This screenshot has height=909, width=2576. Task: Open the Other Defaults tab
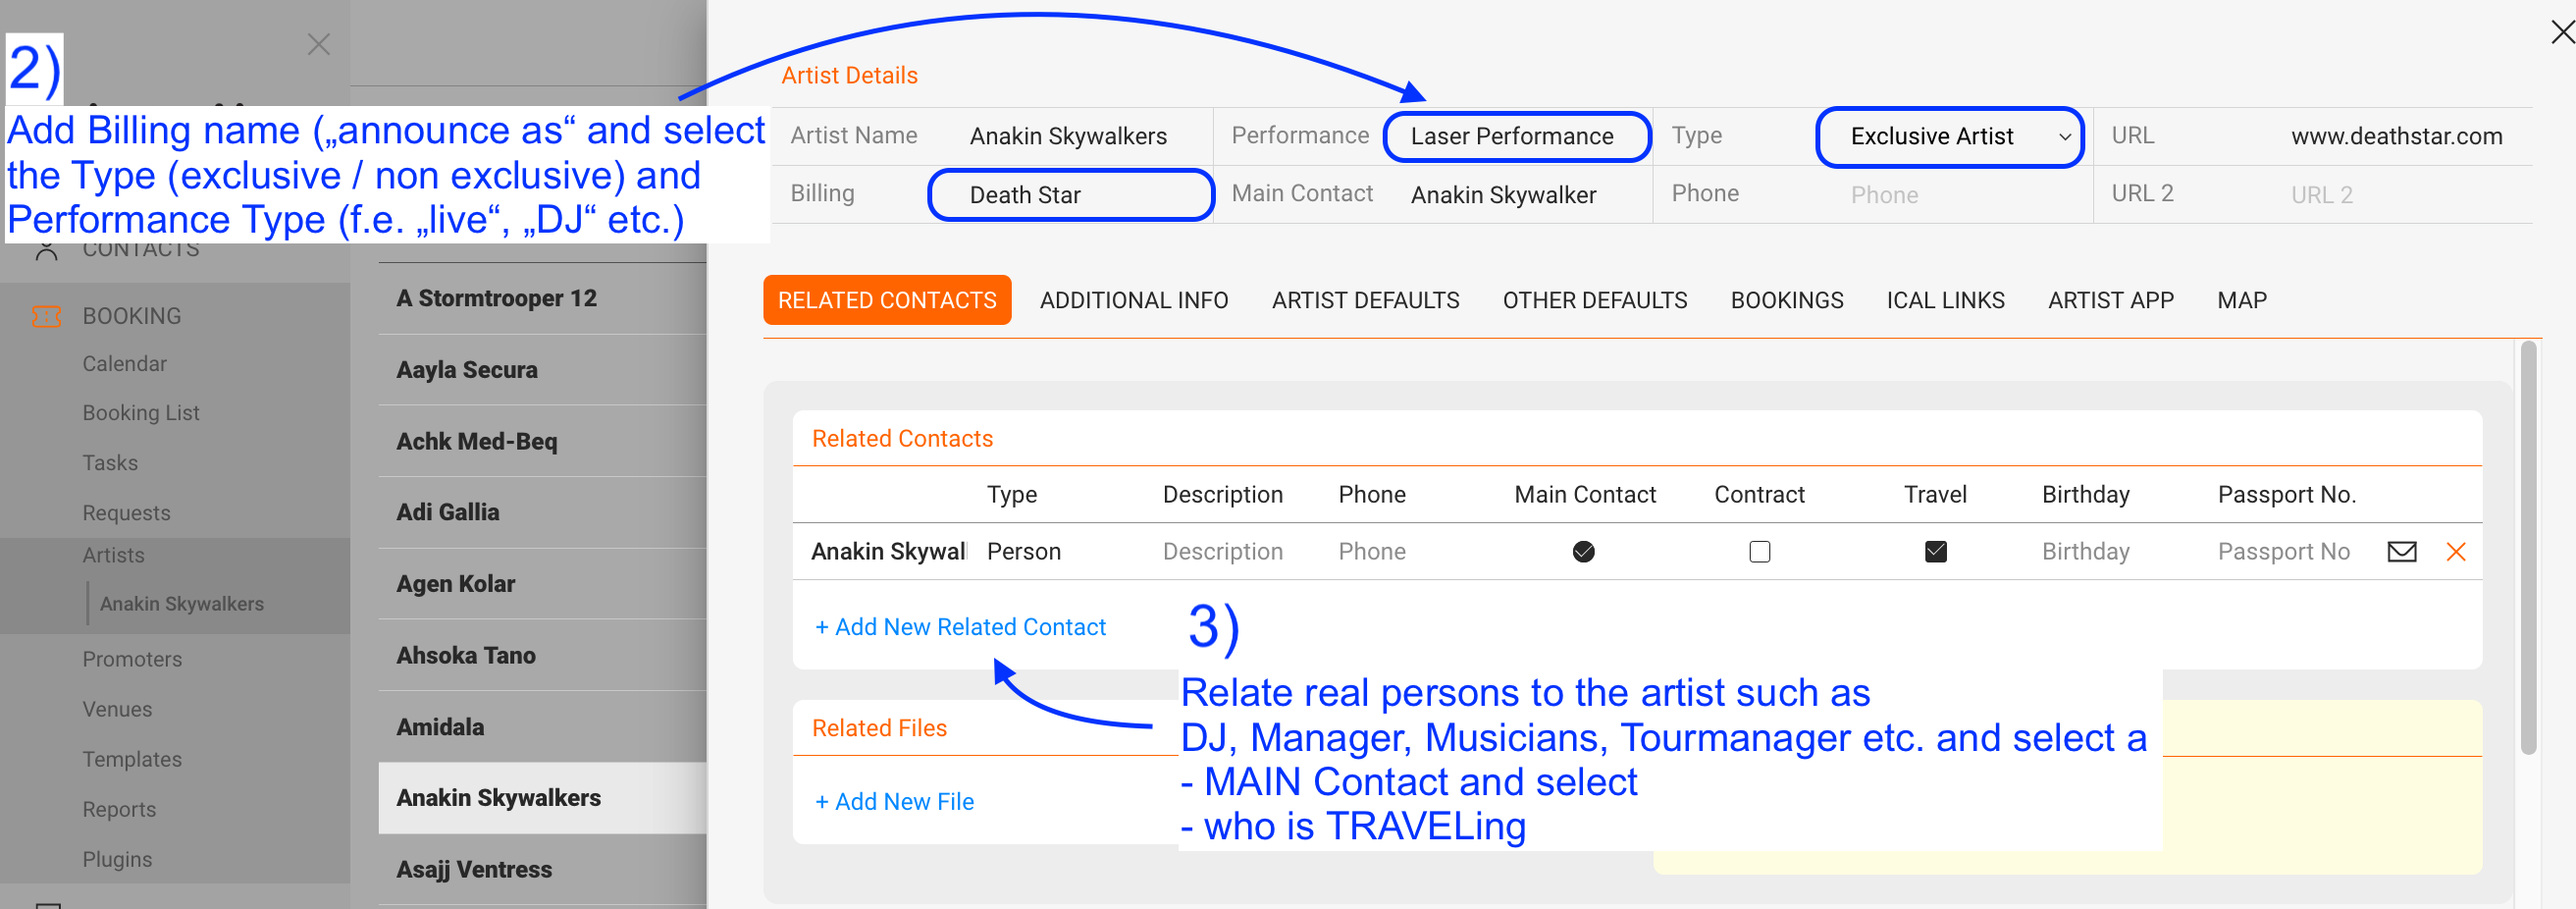[x=1594, y=300]
